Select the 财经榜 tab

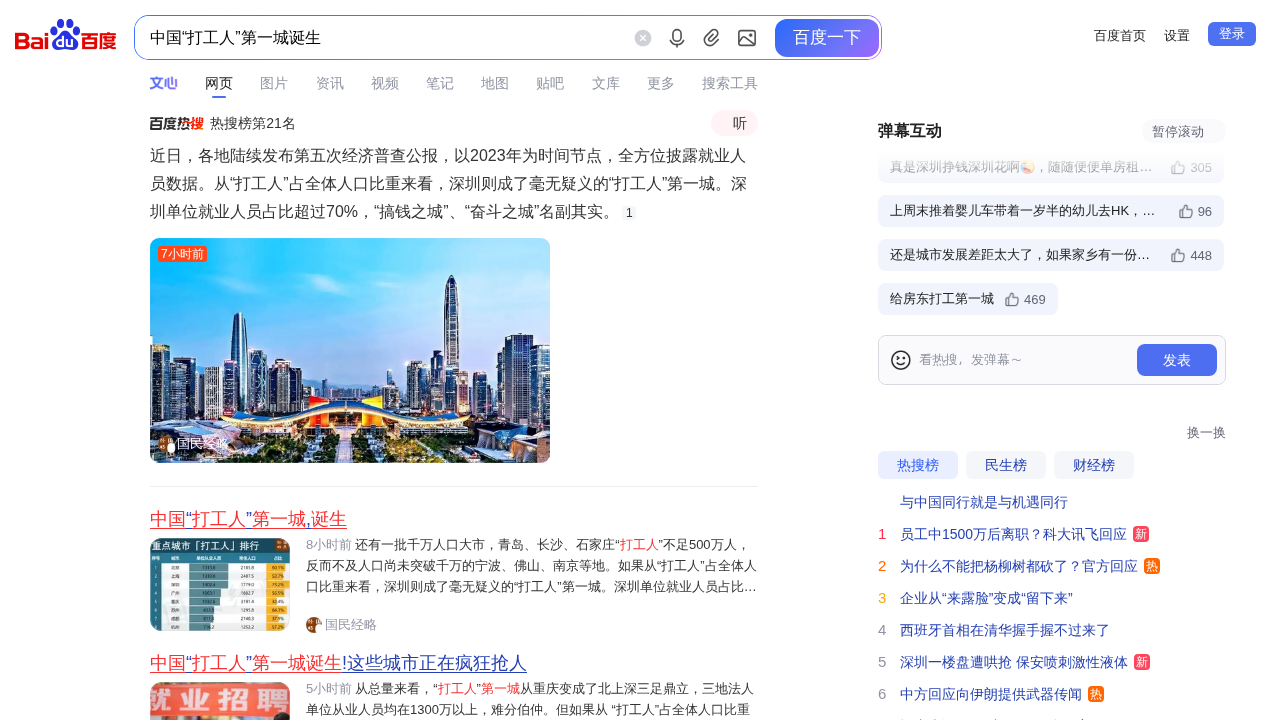click(x=1094, y=465)
